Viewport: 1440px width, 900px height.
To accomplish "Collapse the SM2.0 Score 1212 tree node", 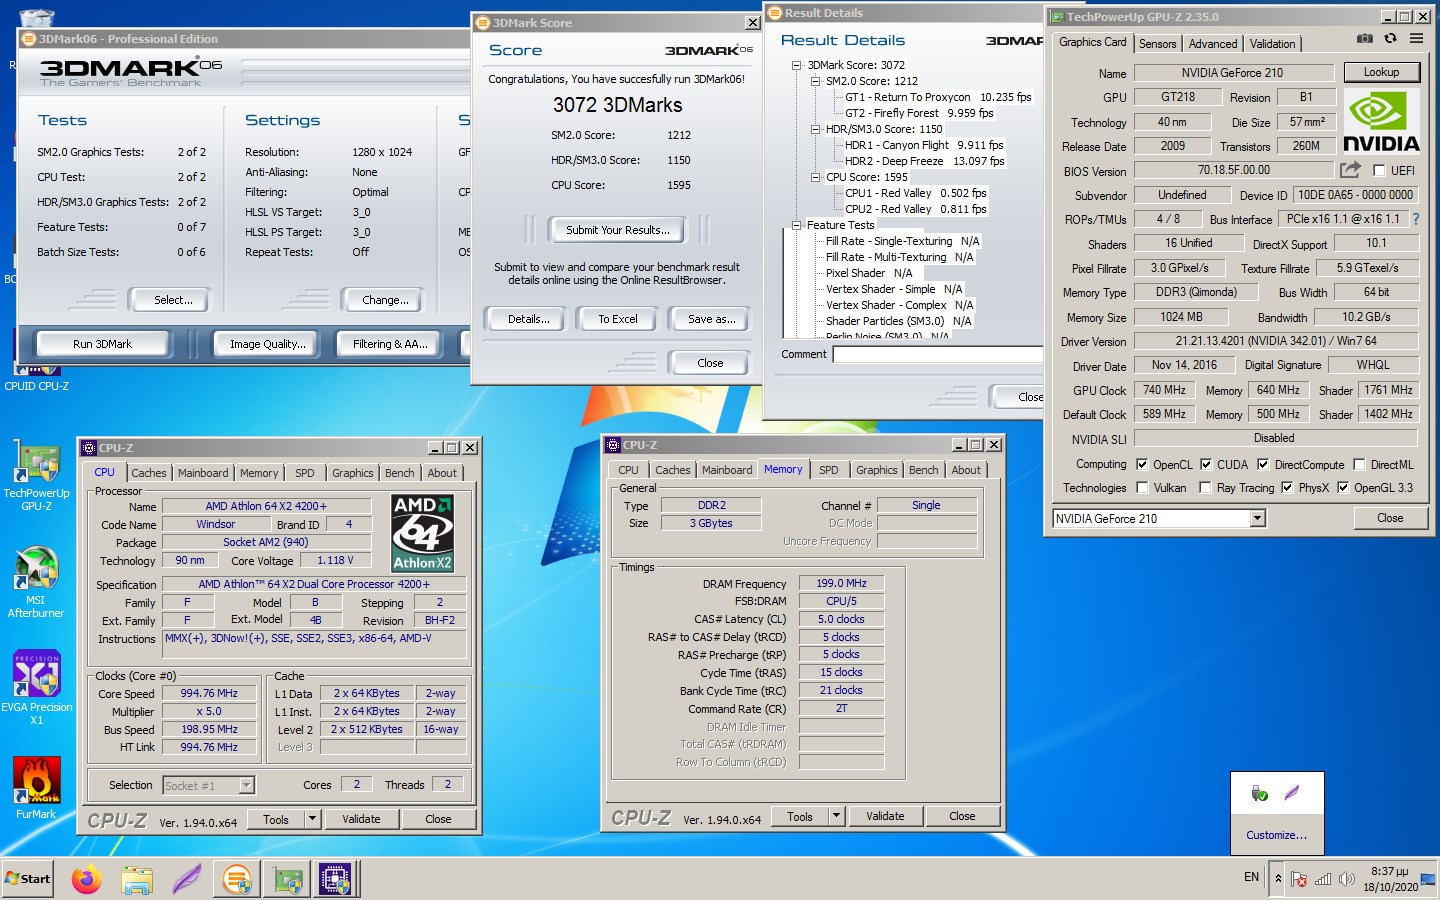I will pyautogui.click(x=815, y=81).
